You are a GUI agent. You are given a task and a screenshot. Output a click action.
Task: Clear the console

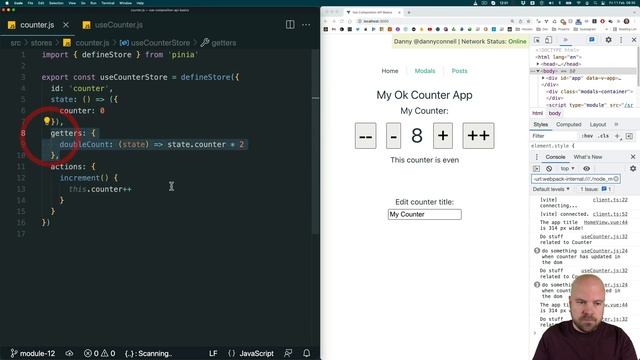549,169
